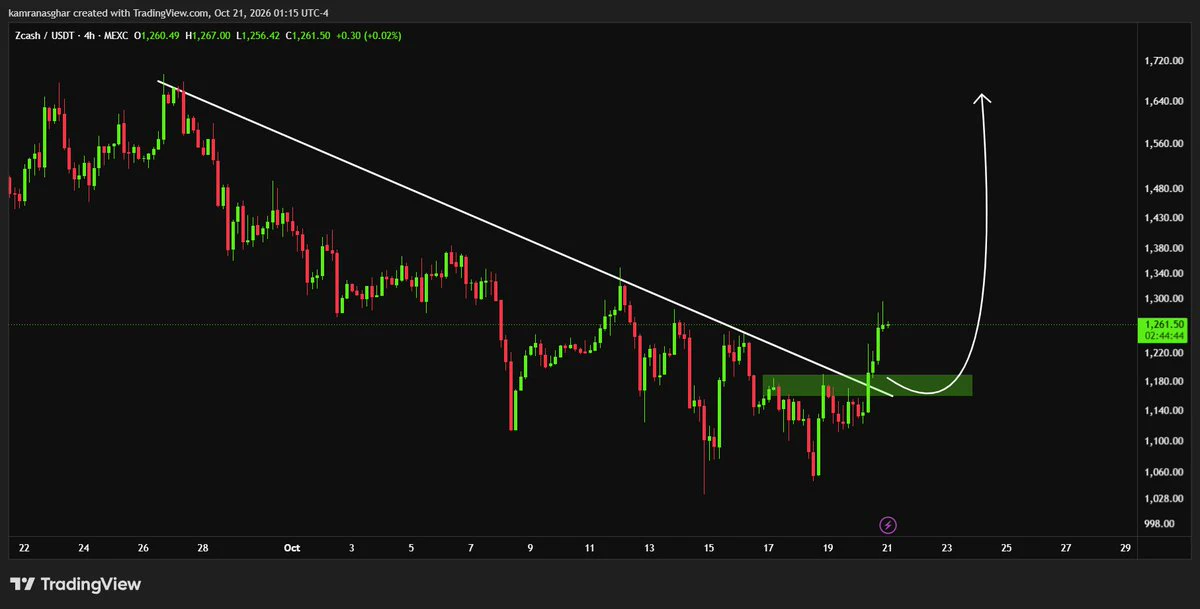Click date 9 on the time axis

(x=530, y=548)
